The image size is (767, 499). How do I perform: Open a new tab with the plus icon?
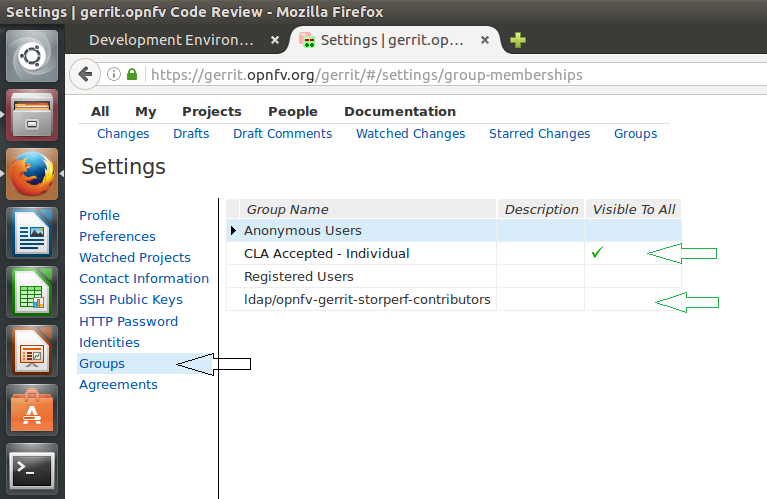[517, 41]
